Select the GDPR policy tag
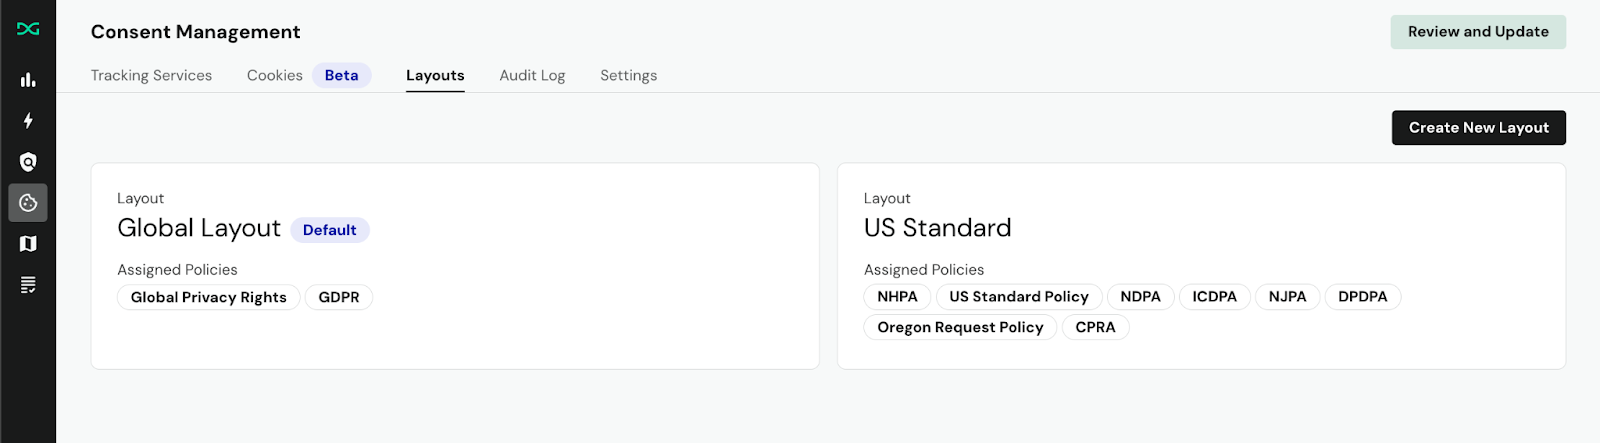 click(x=338, y=298)
